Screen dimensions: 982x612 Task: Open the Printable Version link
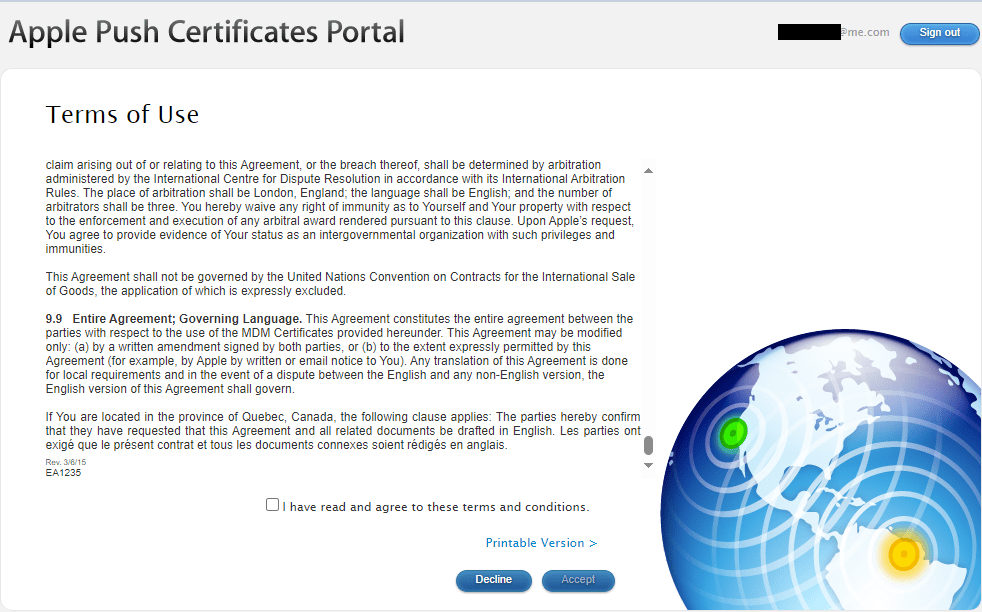[541, 543]
